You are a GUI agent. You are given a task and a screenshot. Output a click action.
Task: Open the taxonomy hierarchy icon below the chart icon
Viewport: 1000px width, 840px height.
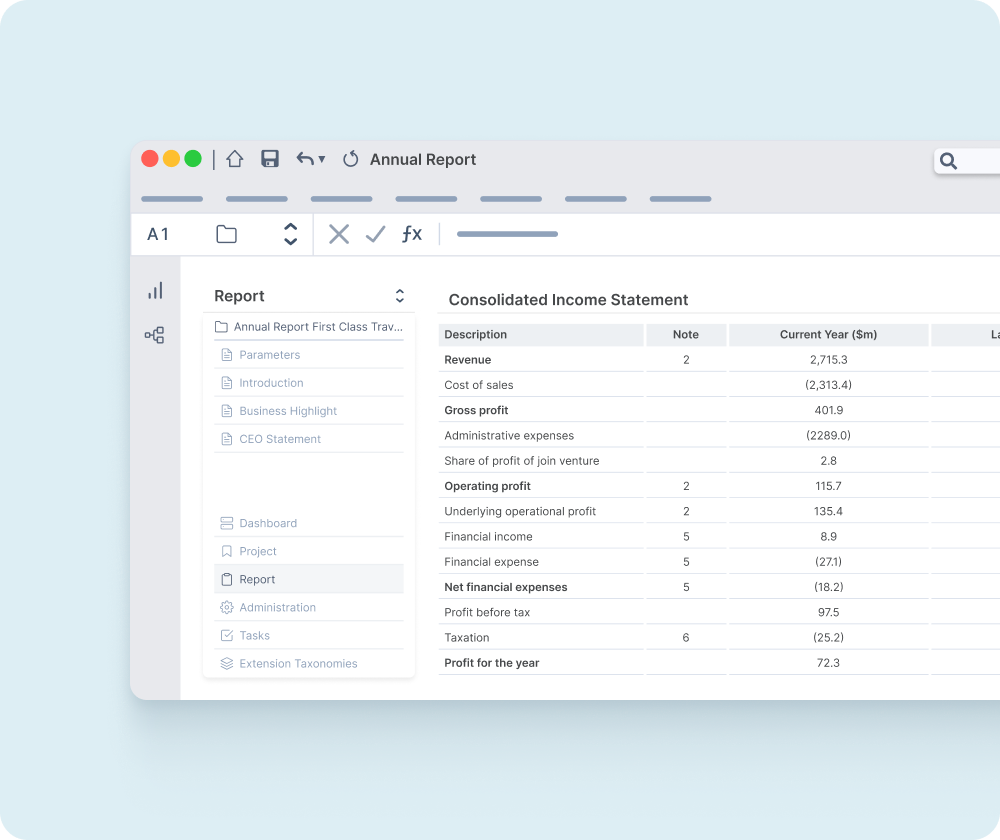[155, 335]
